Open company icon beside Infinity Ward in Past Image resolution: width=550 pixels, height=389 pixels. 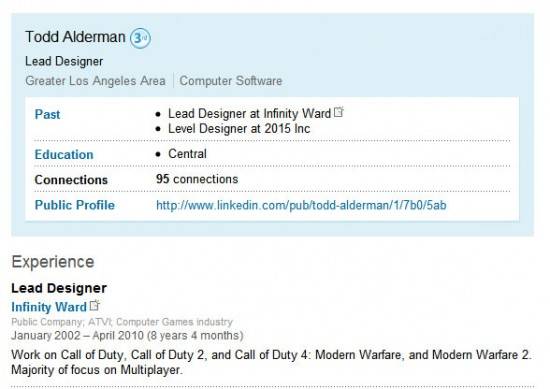[338, 112]
